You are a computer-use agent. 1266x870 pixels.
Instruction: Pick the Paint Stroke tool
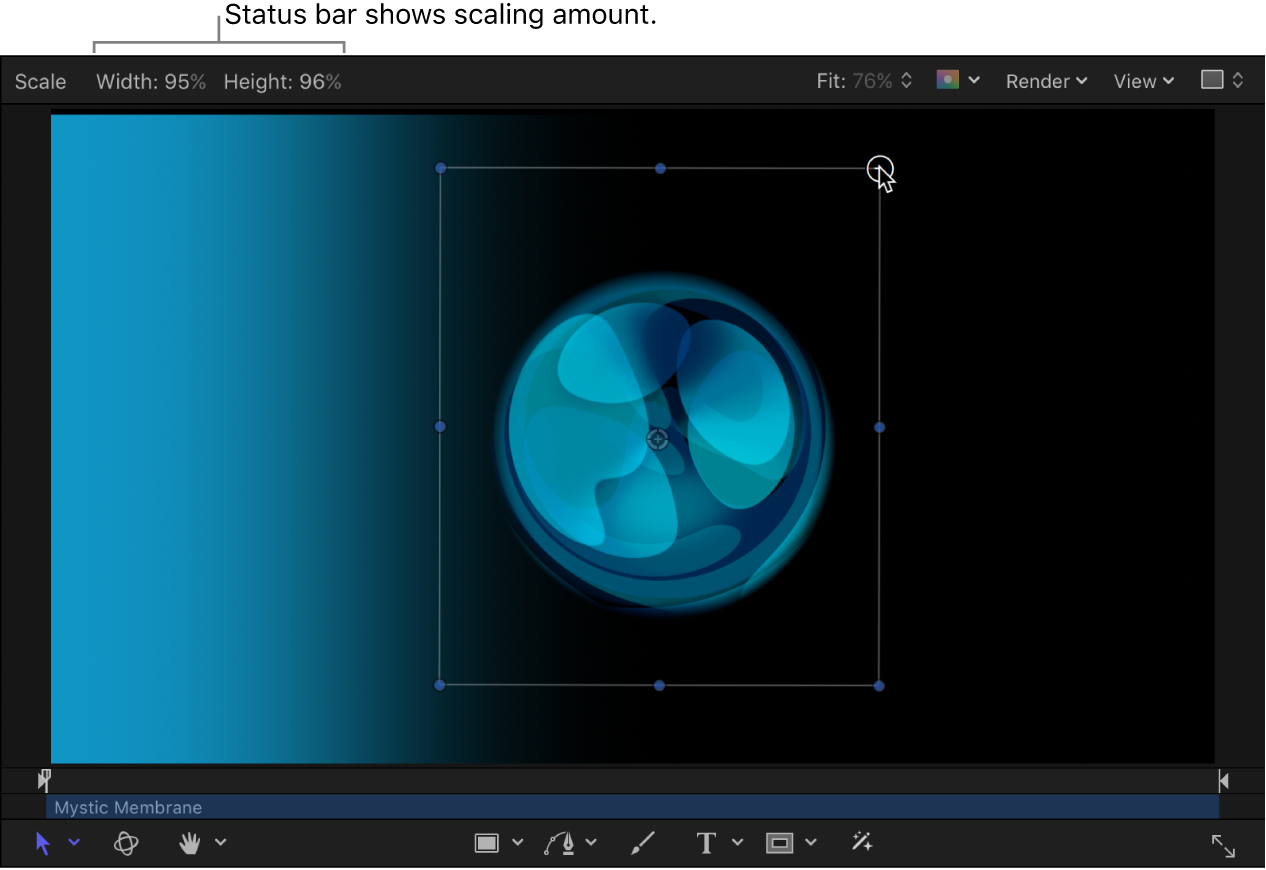pos(643,843)
